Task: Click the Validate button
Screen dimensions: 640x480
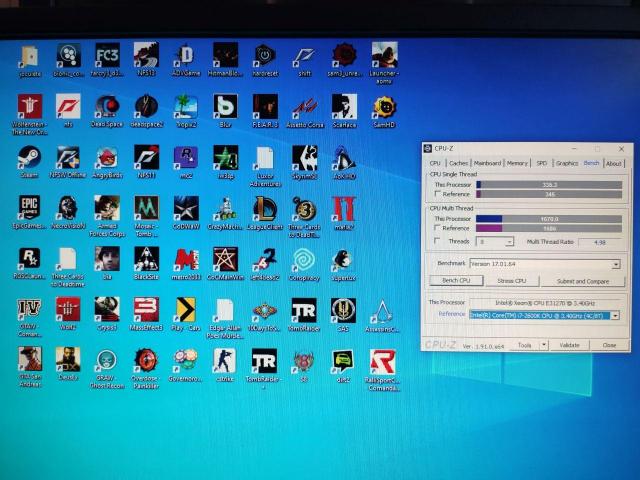Action: pos(569,345)
